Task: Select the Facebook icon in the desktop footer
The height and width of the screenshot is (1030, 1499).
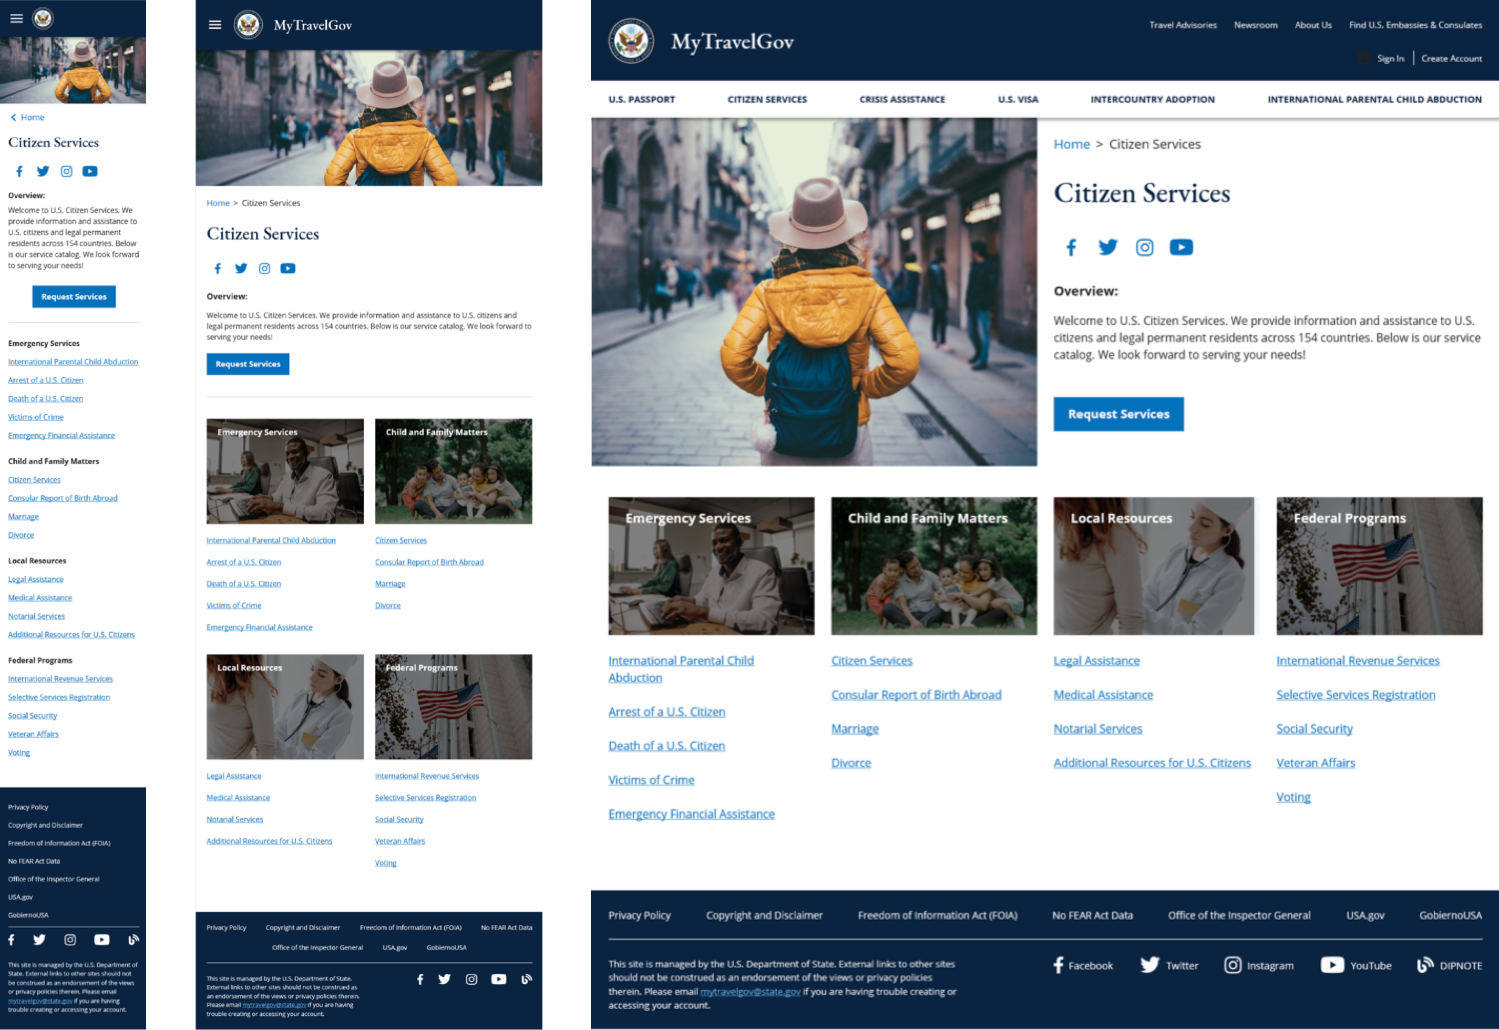Action: click(x=1057, y=964)
